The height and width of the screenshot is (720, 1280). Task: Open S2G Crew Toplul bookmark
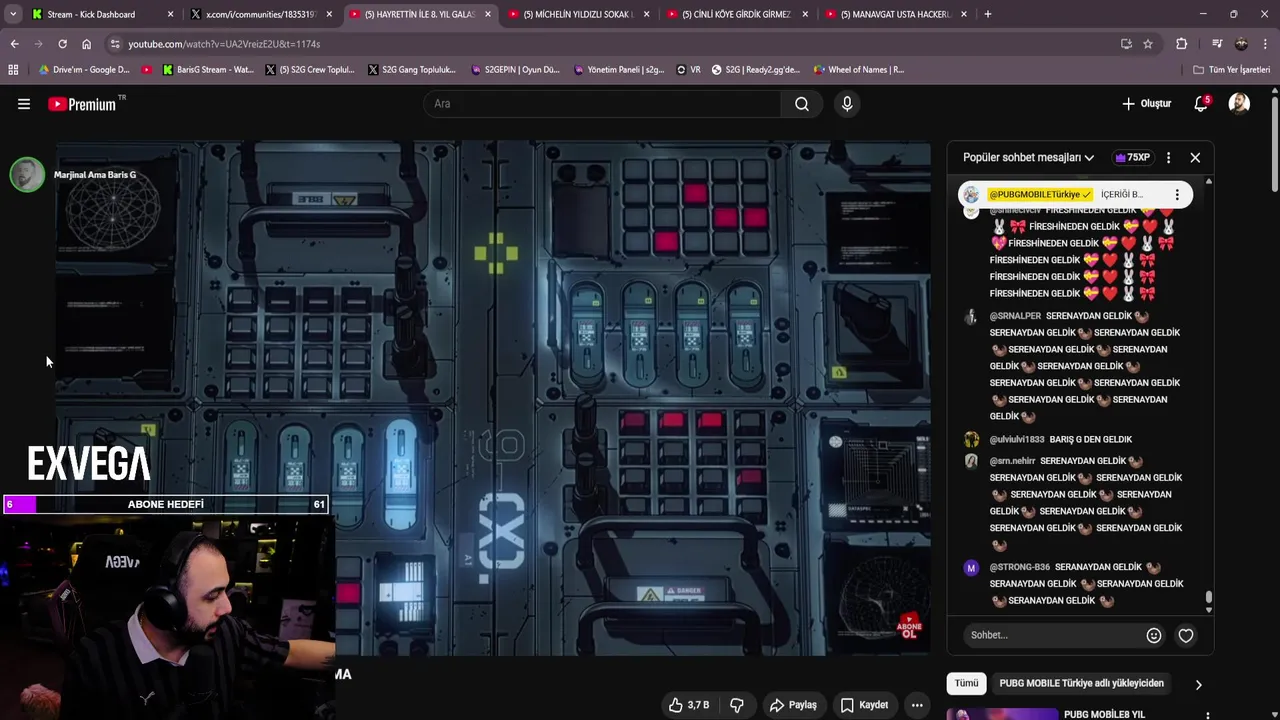coord(310,70)
